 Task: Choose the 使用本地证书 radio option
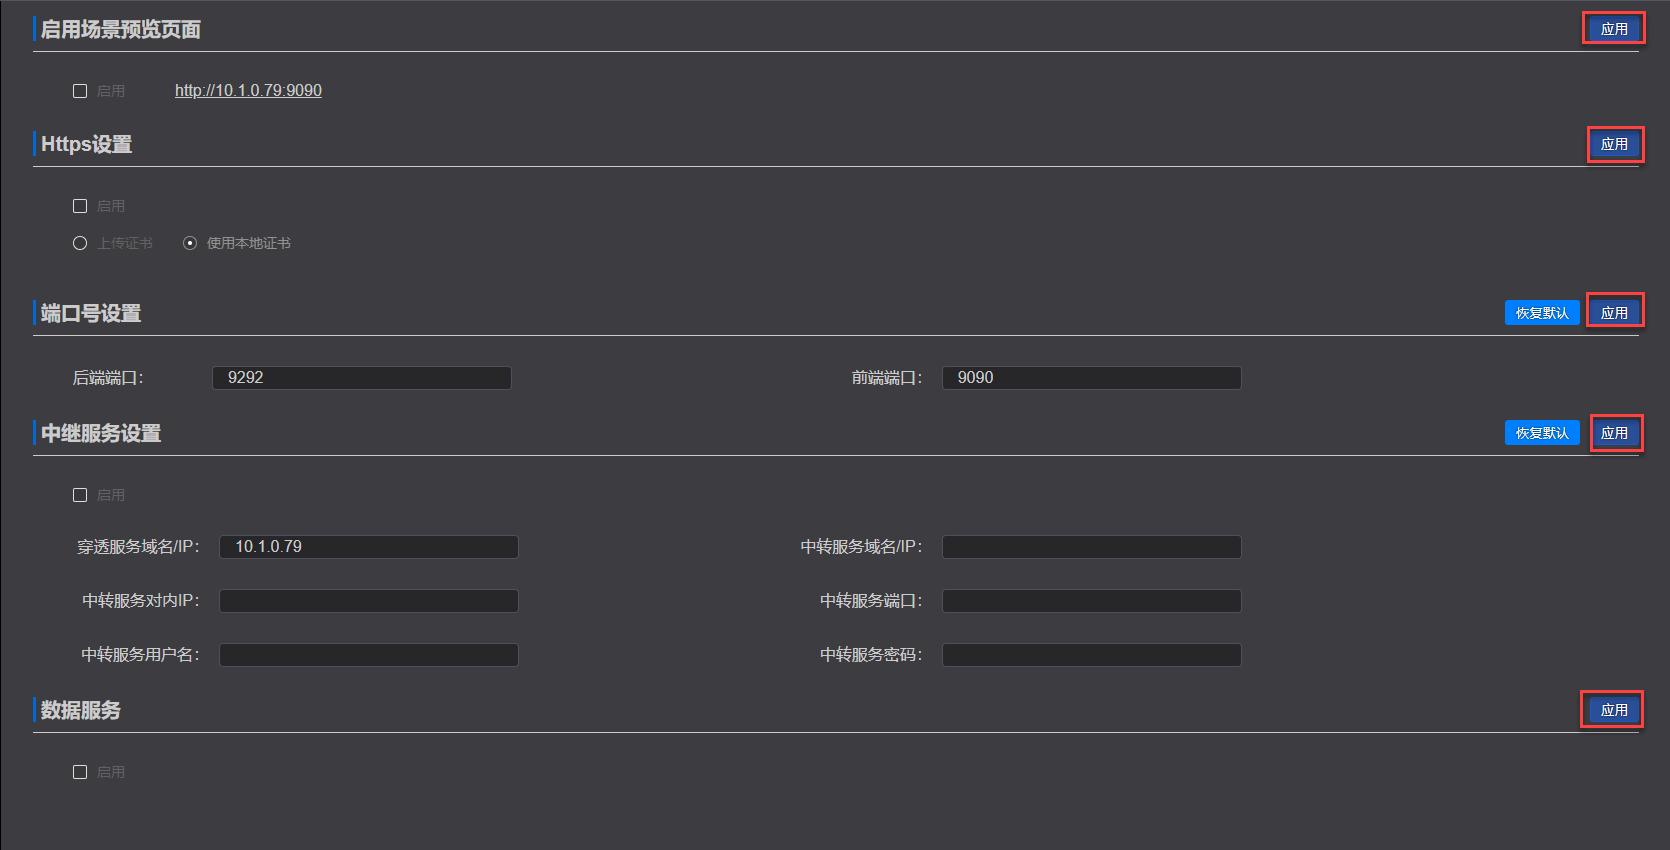(190, 243)
